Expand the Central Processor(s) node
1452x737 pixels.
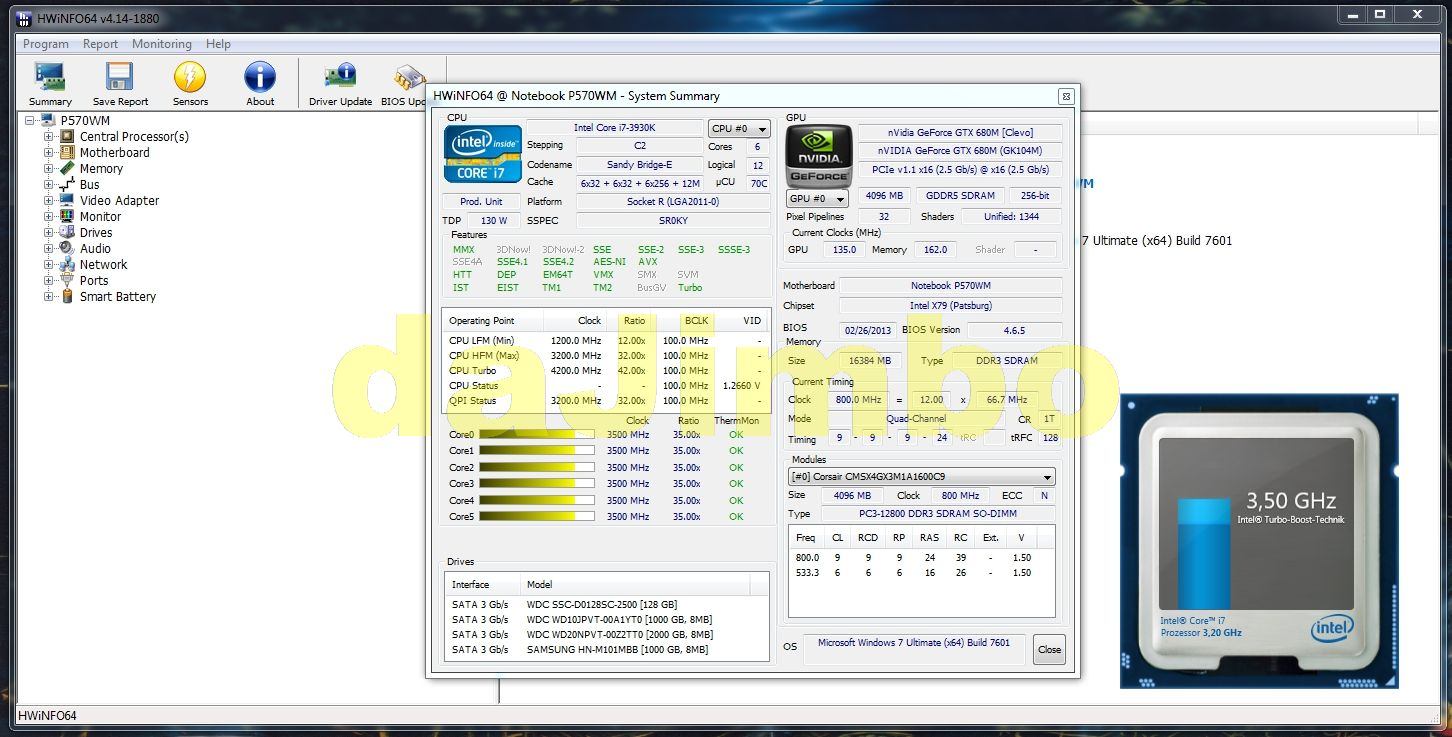[48, 137]
